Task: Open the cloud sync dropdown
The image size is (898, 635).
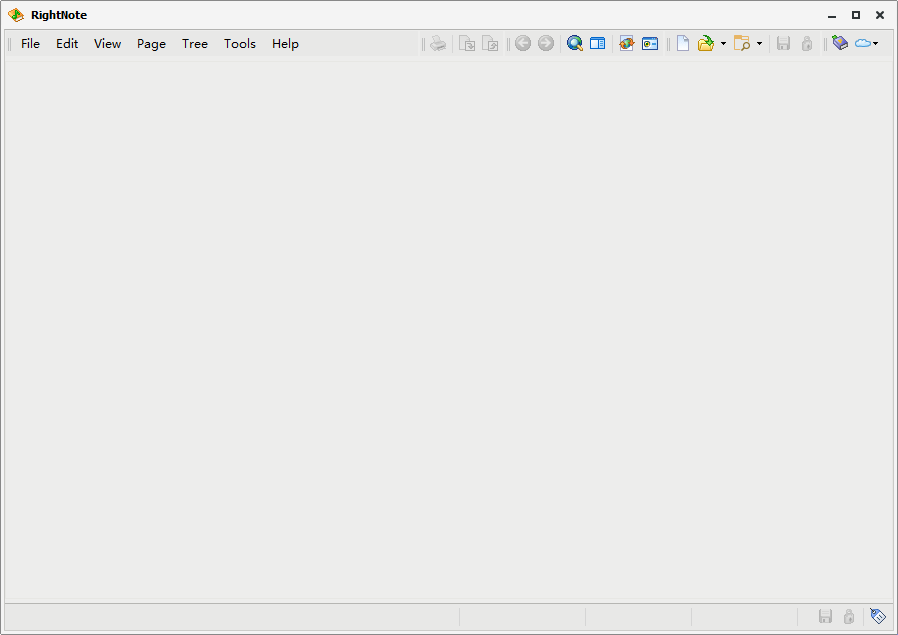Action: point(866,43)
